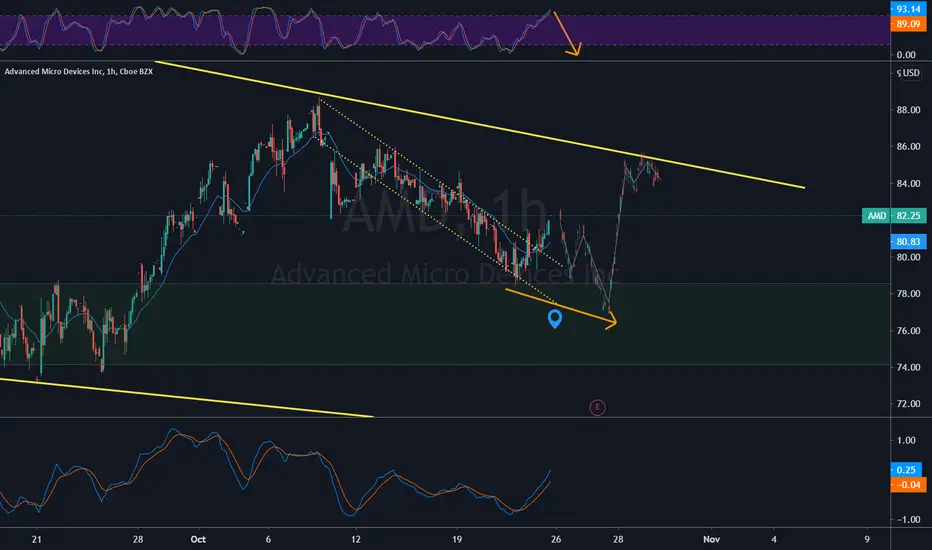Click the blue location pin marker
The height and width of the screenshot is (550, 932).
[555, 319]
